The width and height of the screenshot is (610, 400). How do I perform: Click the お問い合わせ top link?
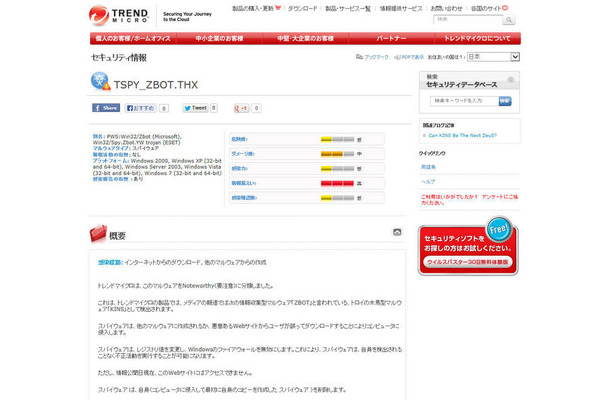coord(447,8)
